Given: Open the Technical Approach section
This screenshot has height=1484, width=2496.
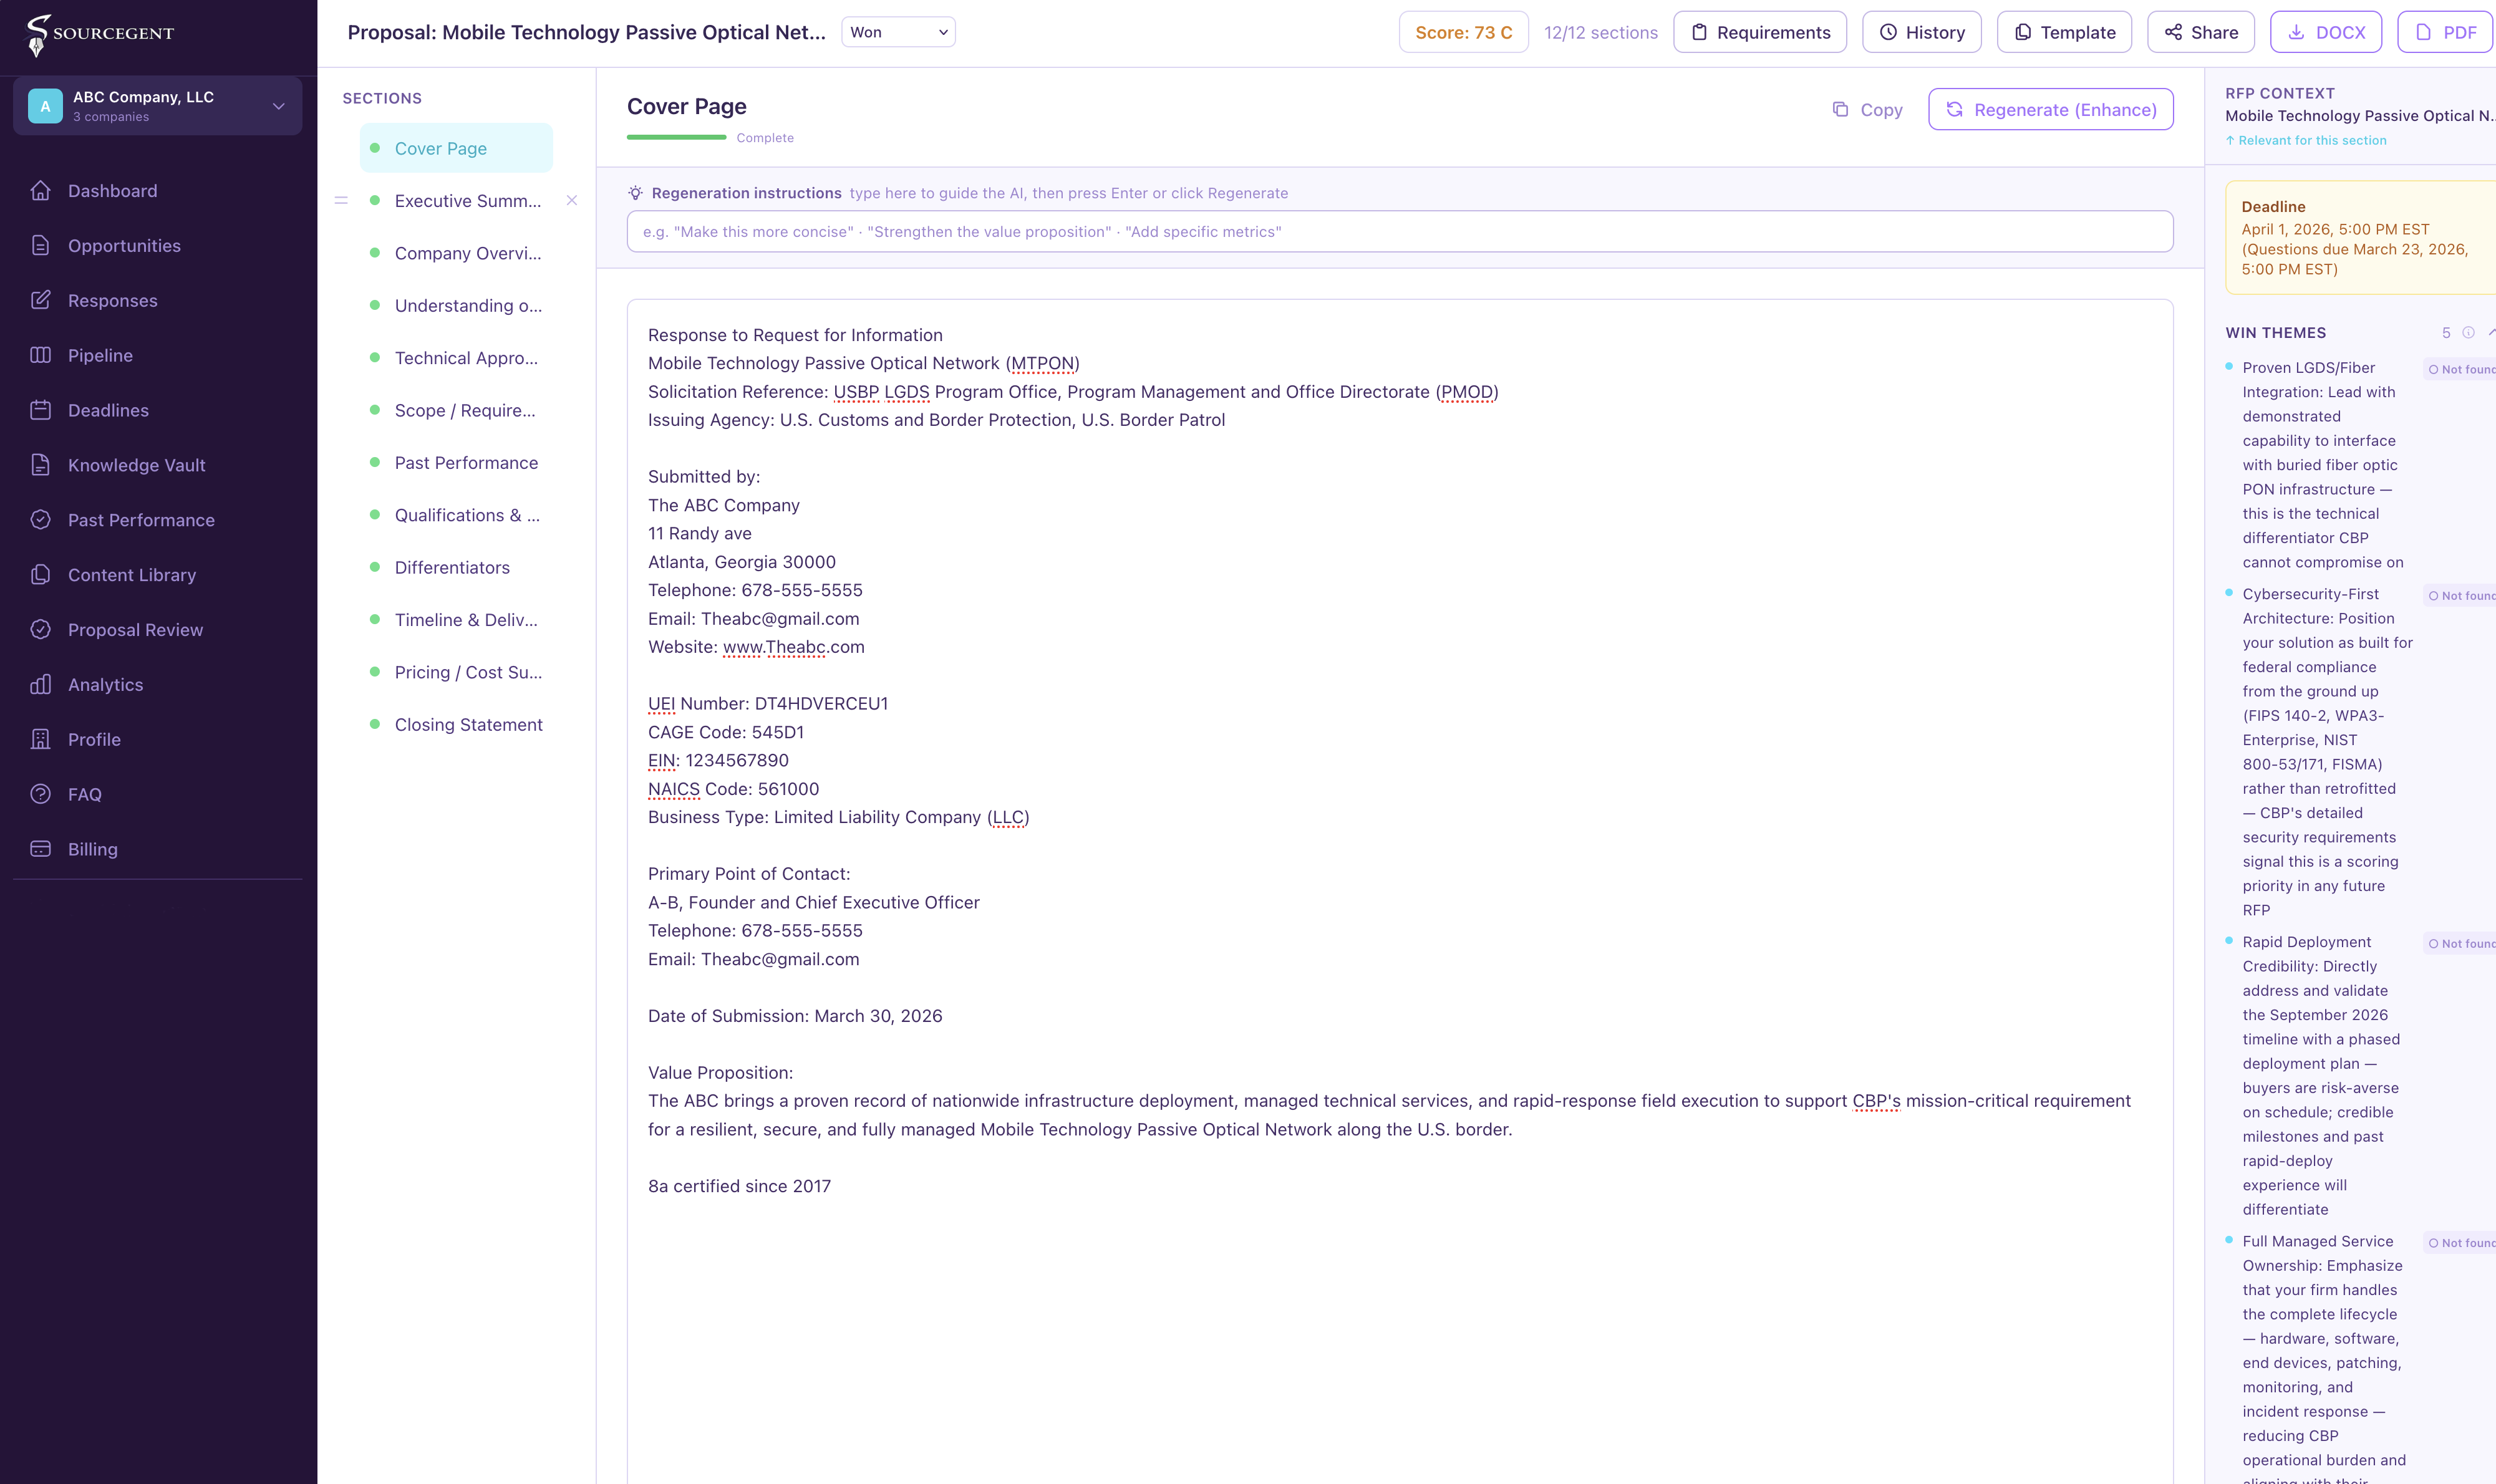Looking at the screenshot, I should click(x=456, y=358).
